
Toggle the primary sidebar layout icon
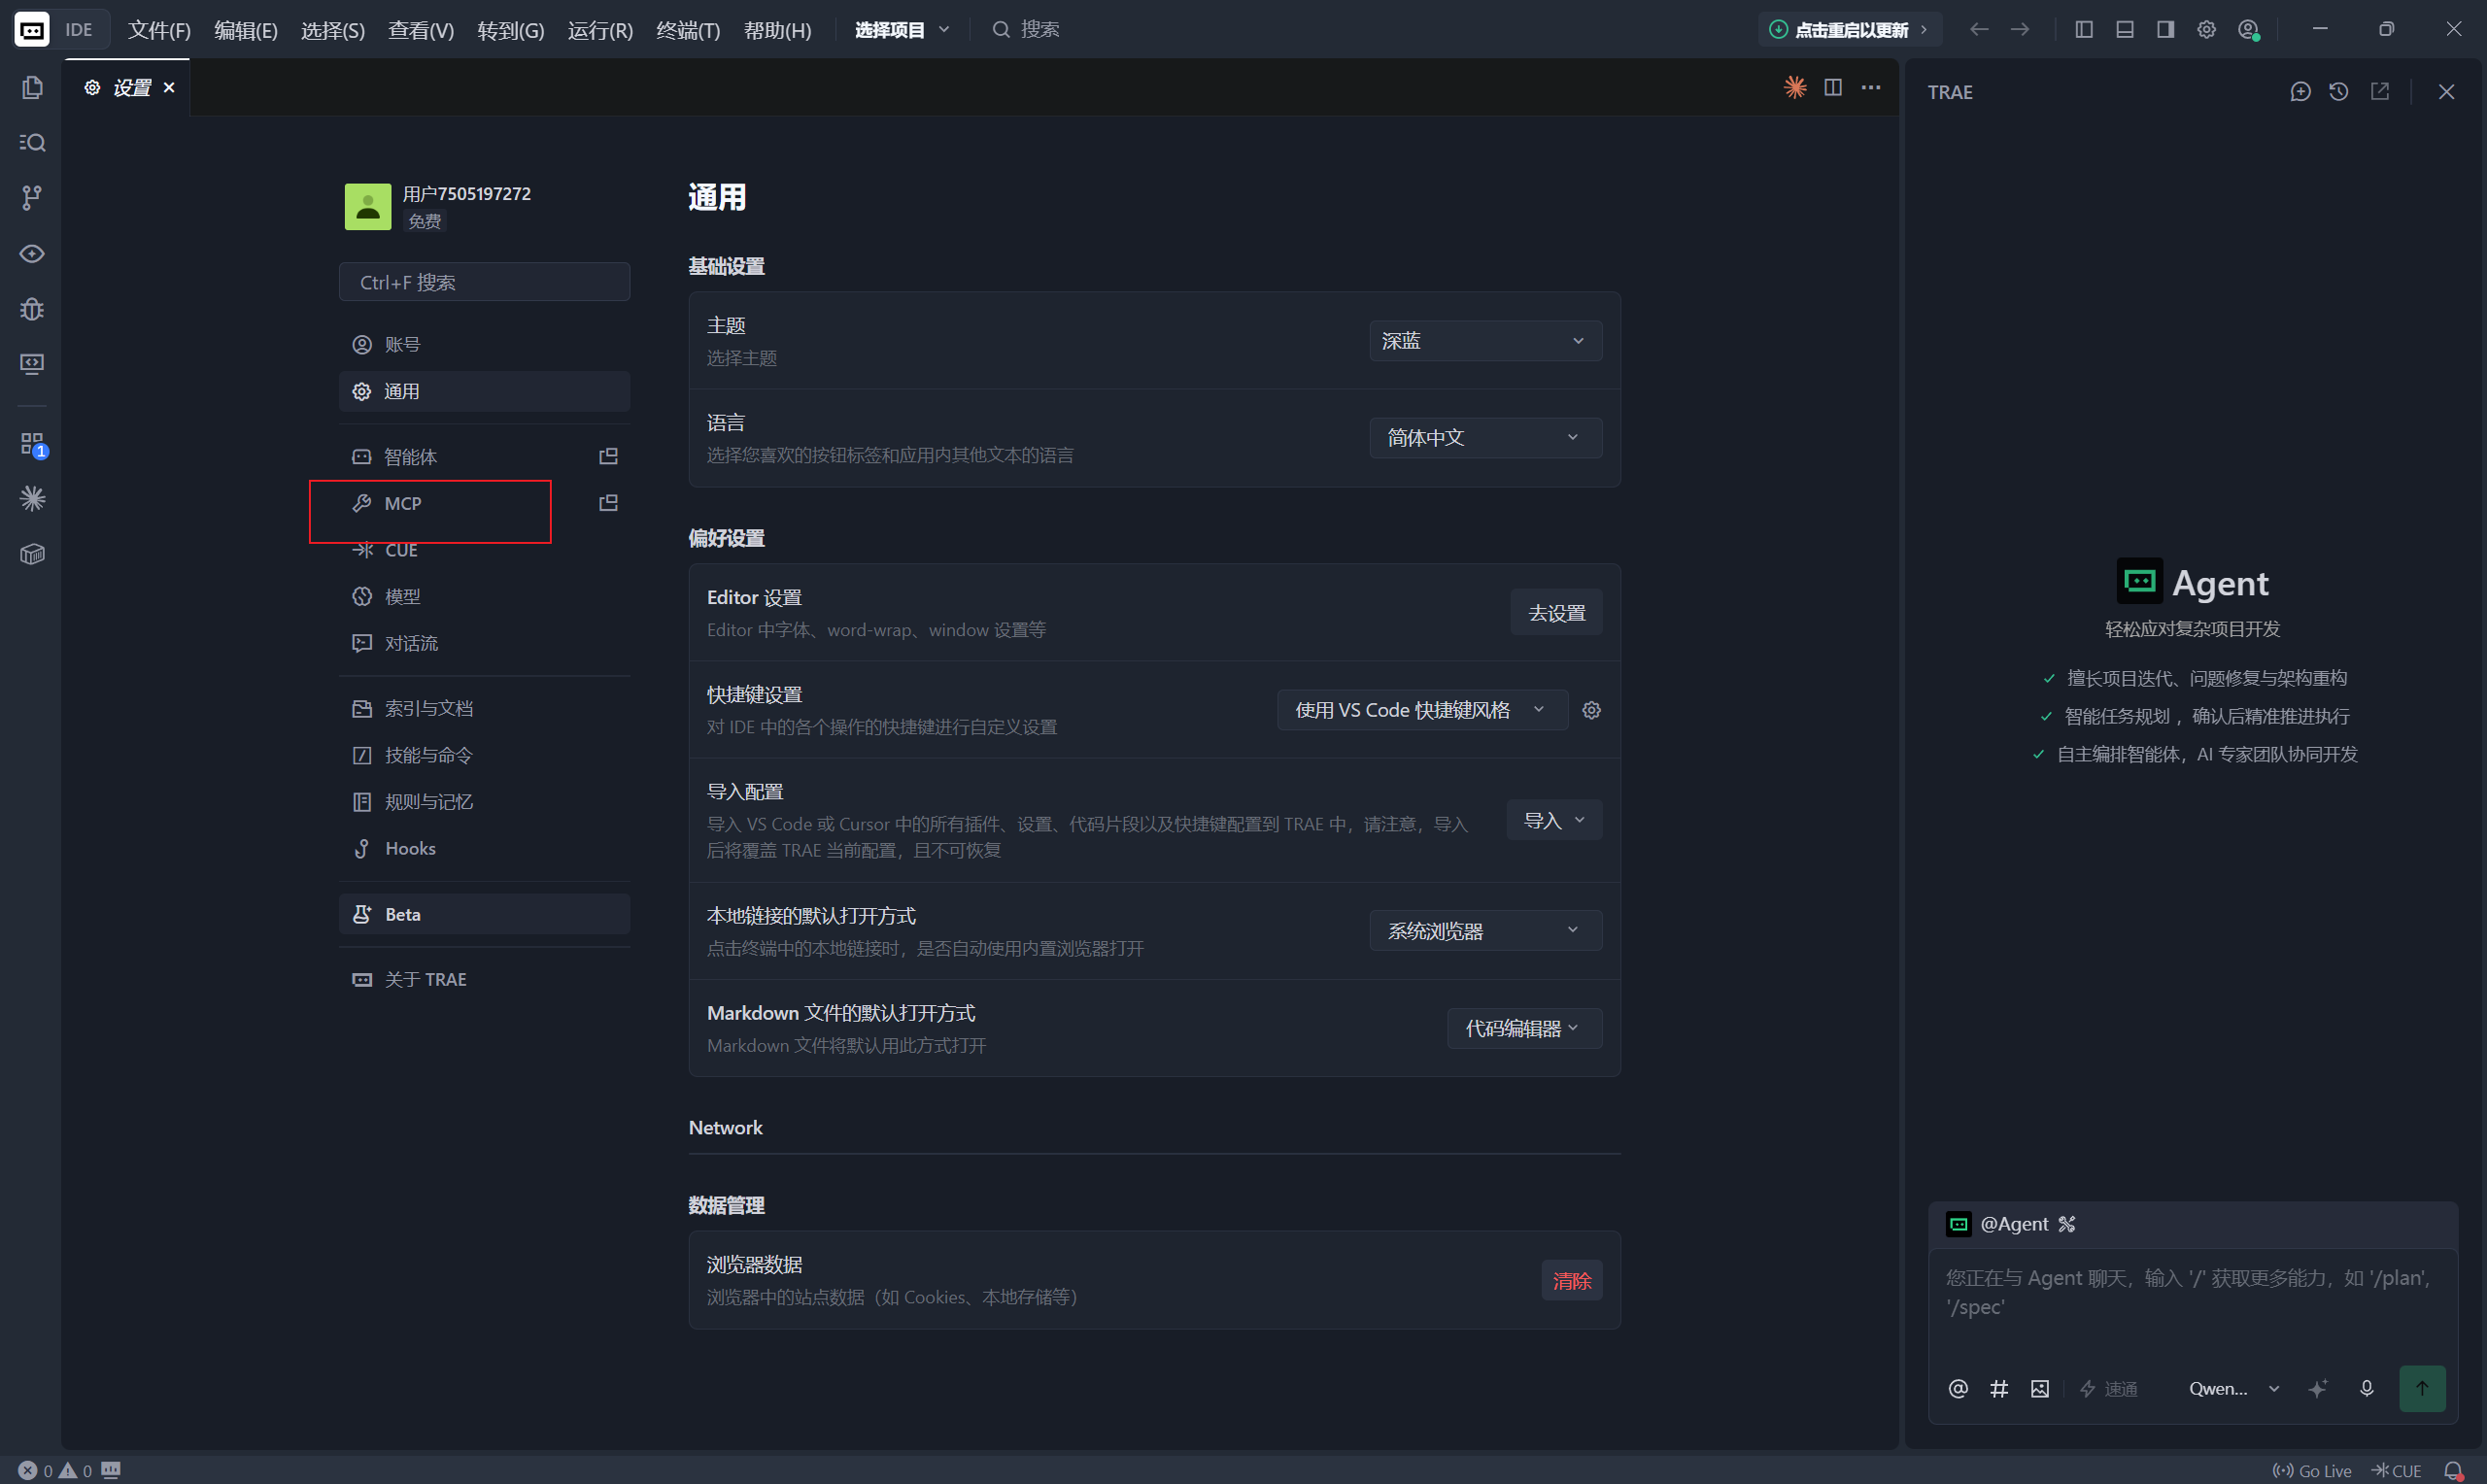(x=2084, y=30)
